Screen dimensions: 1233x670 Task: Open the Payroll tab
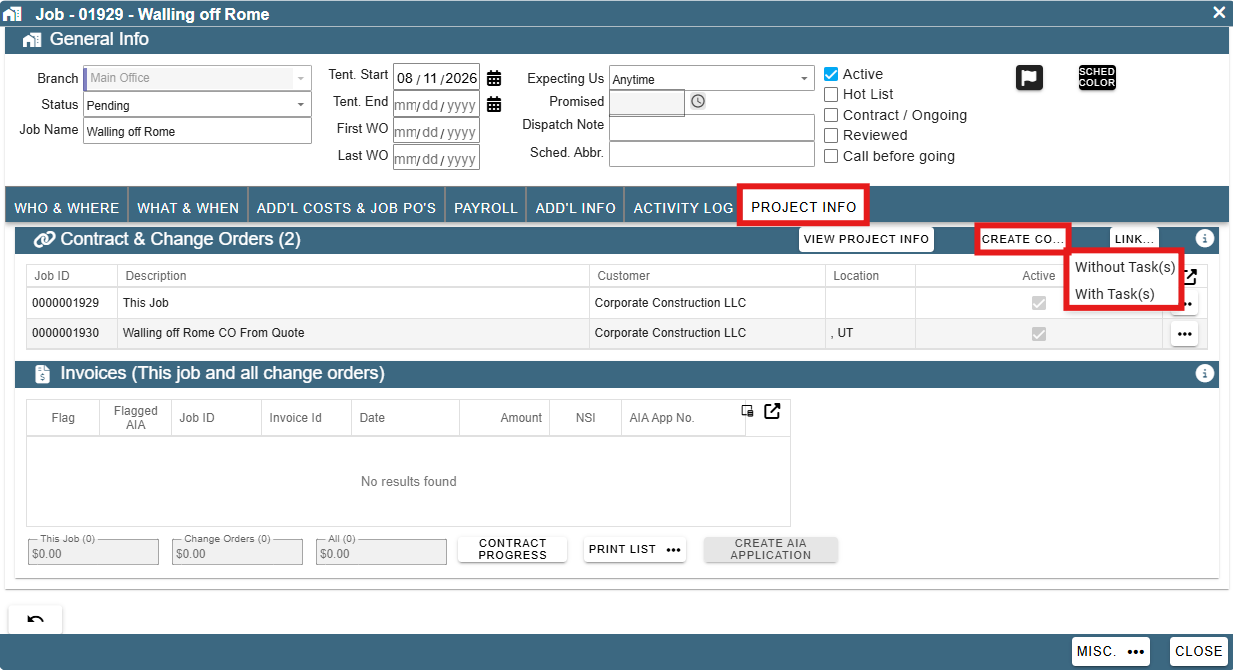pos(485,208)
